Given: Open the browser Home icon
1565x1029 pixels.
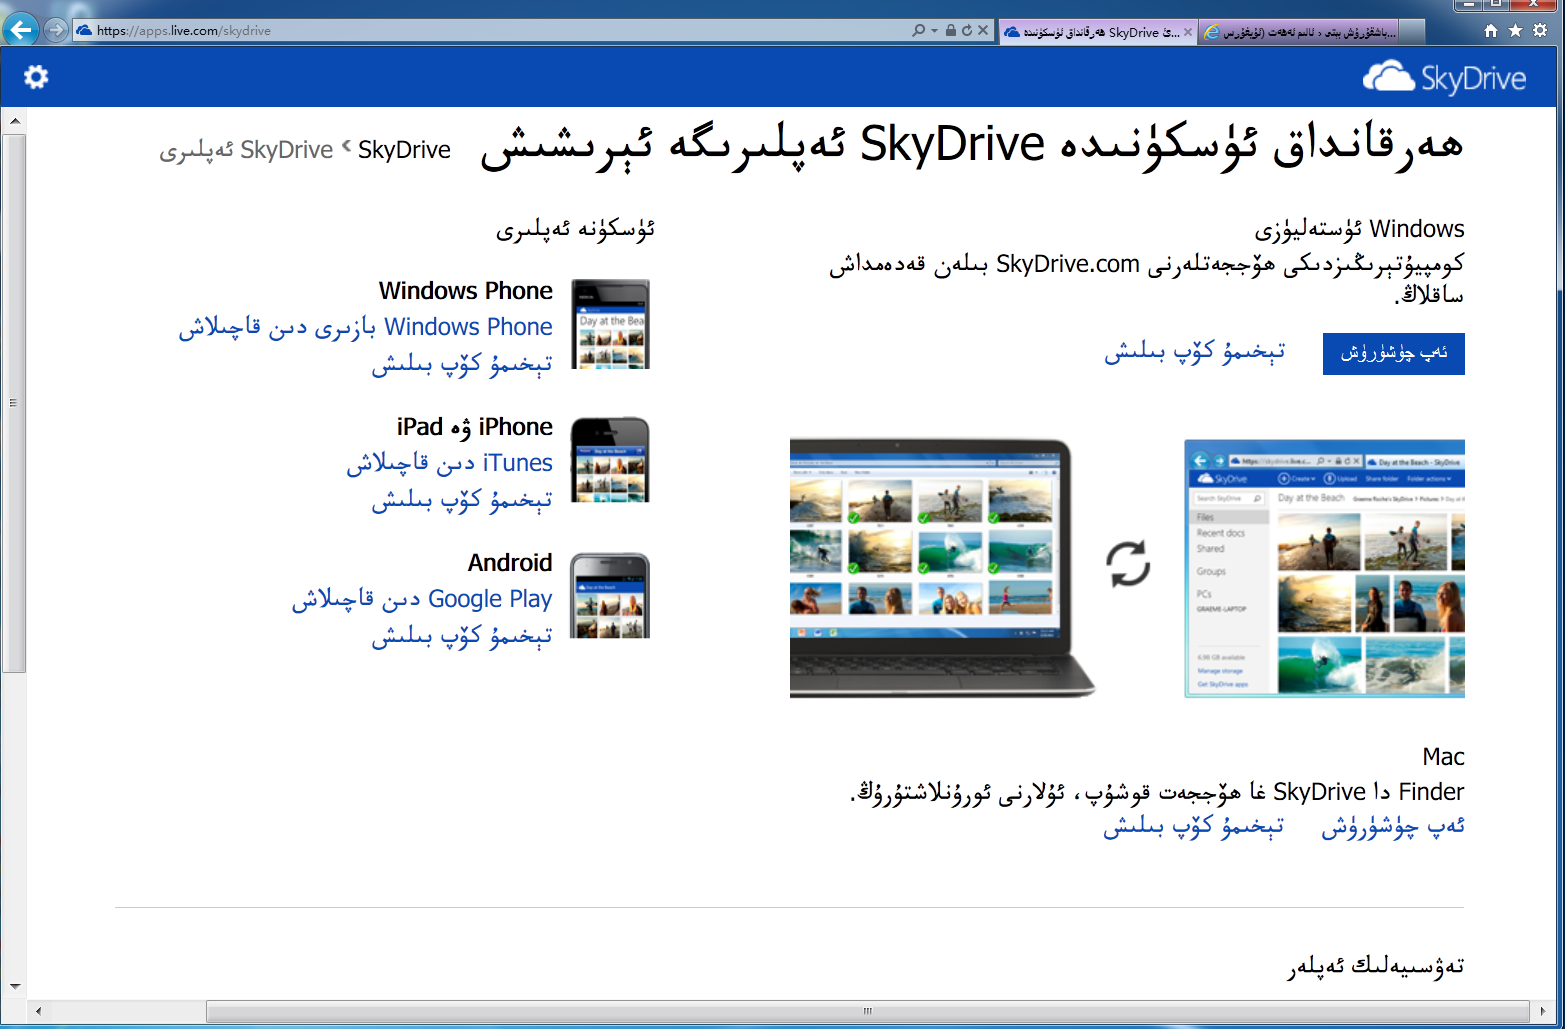Looking at the screenshot, I should [x=1491, y=31].
